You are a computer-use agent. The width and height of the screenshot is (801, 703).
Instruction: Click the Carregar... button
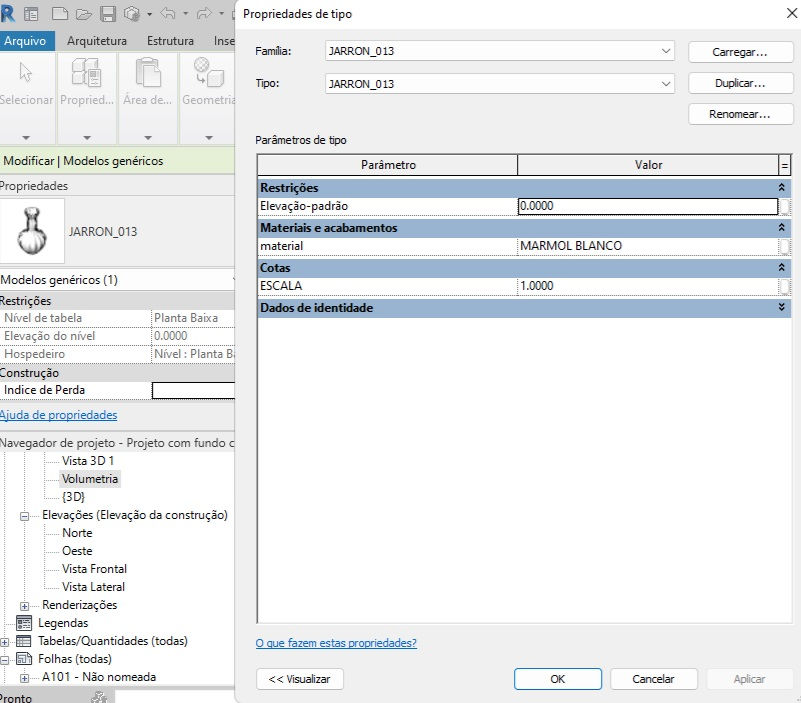coord(740,52)
